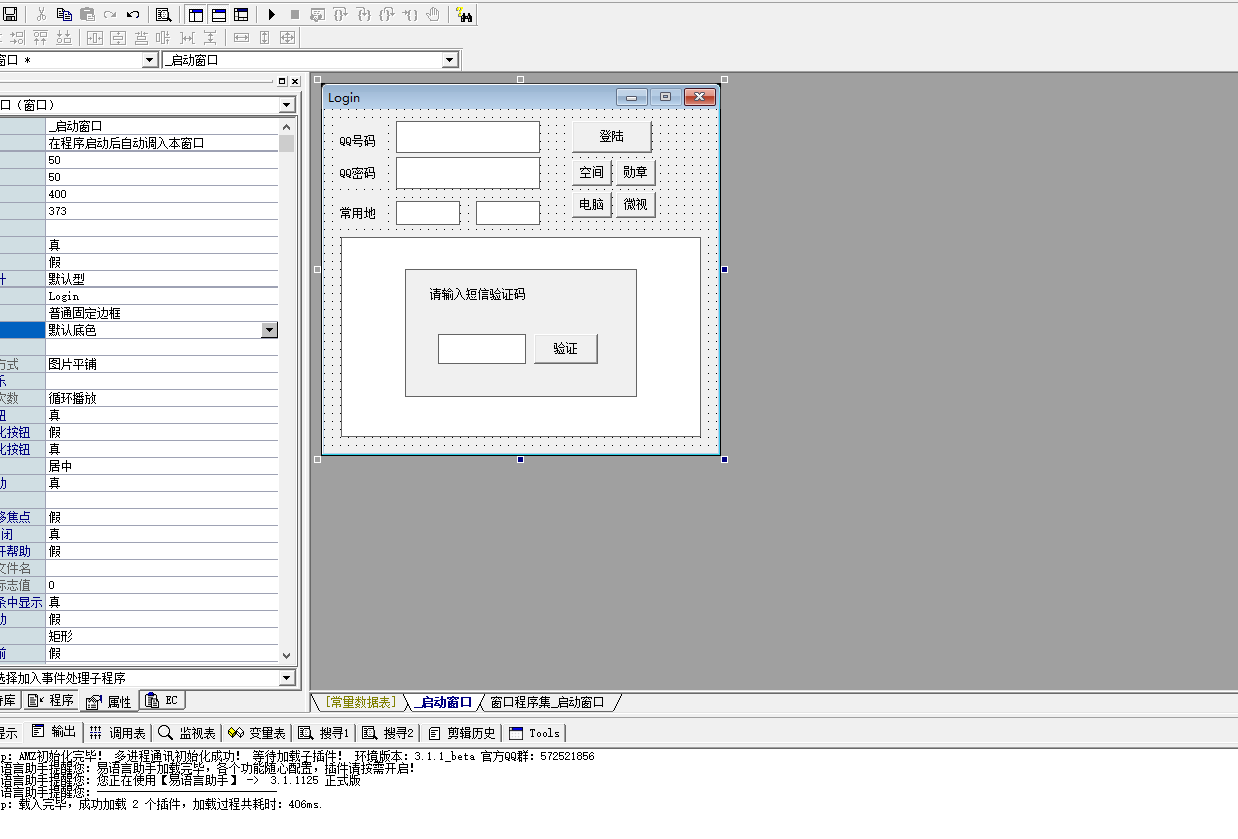Click the magnifier document find icon
The height and width of the screenshot is (839, 1238).
point(163,15)
